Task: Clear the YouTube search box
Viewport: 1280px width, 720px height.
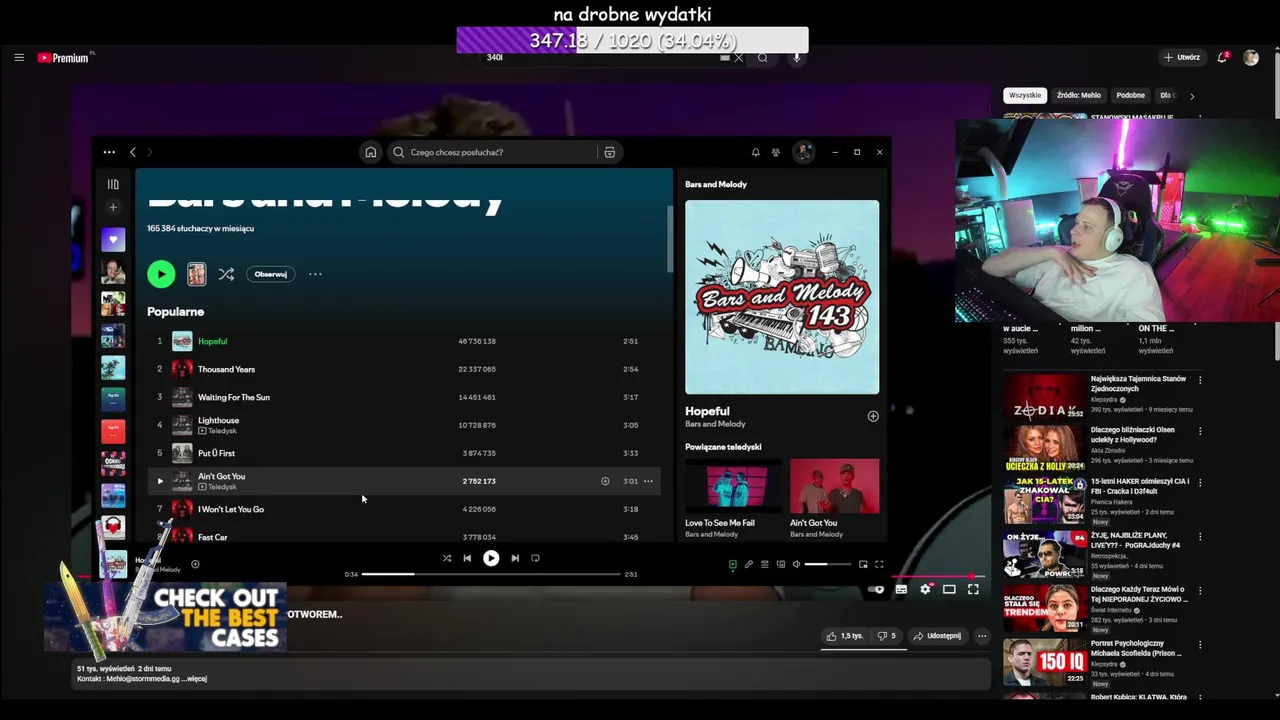Action: 739,57
